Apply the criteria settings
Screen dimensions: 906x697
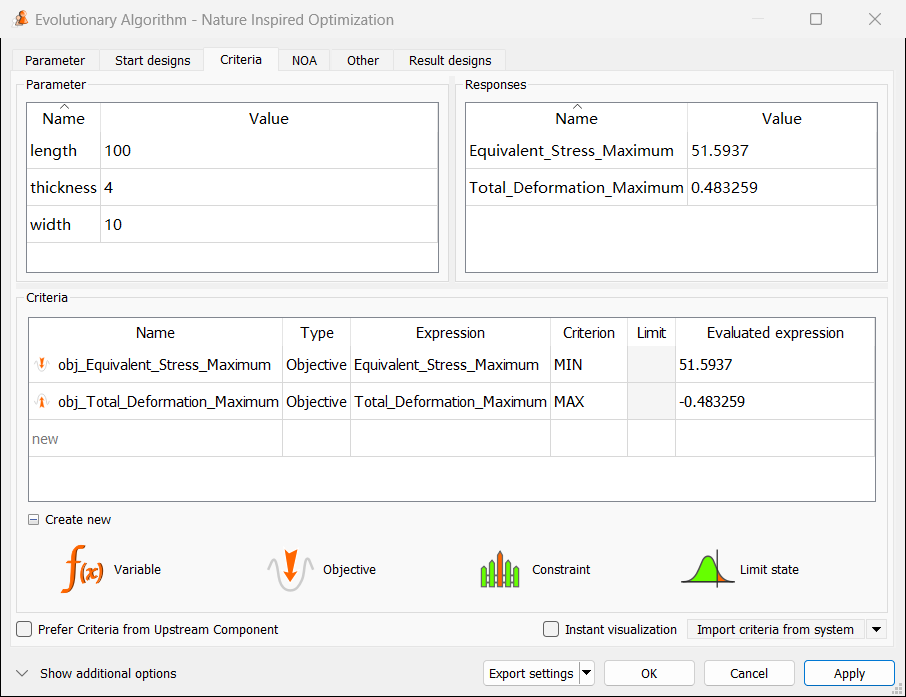click(849, 673)
